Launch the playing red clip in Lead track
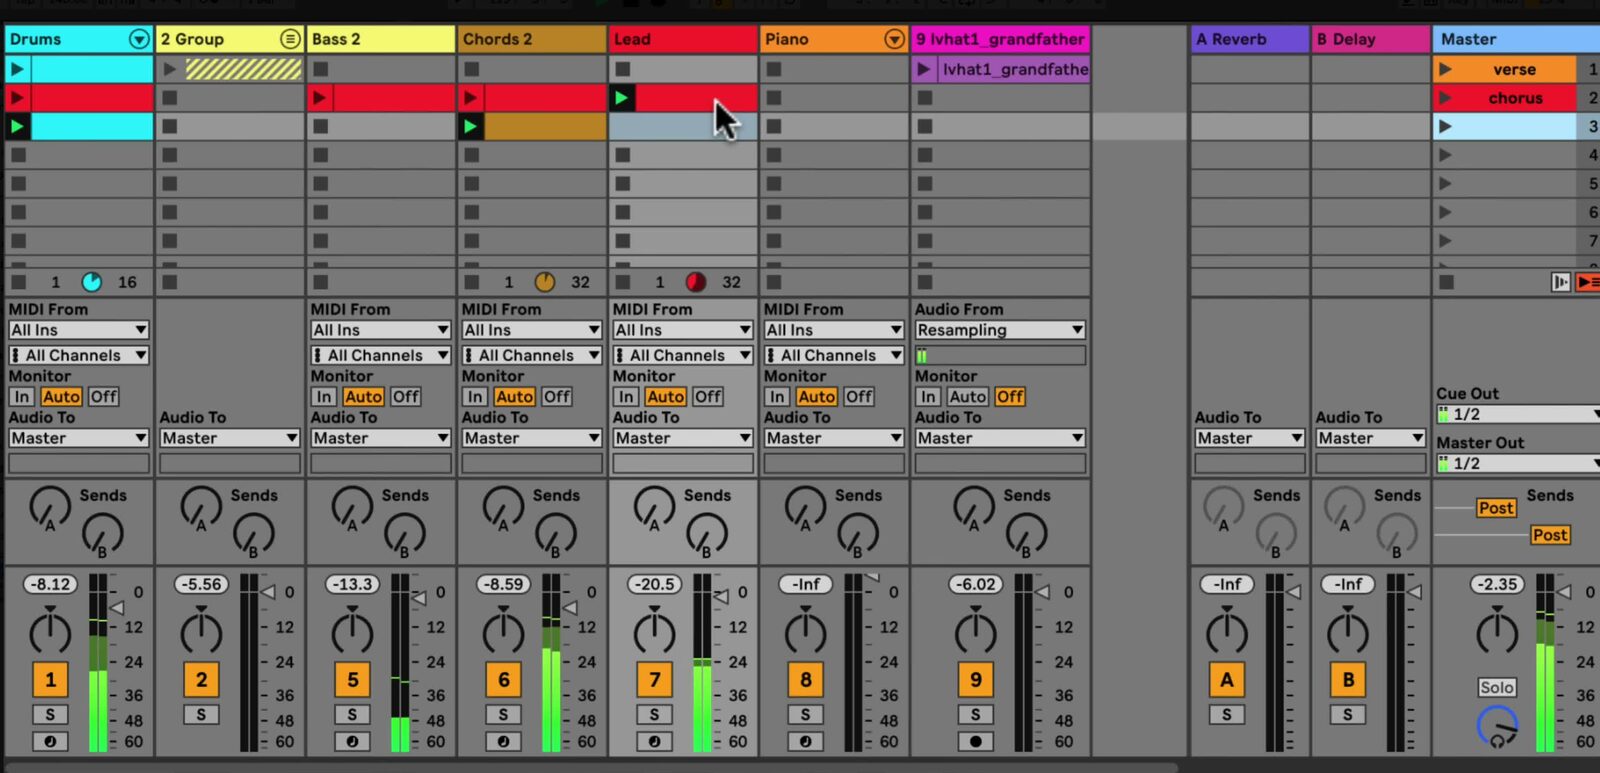This screenshot has height=773, width=1600. 622,98
